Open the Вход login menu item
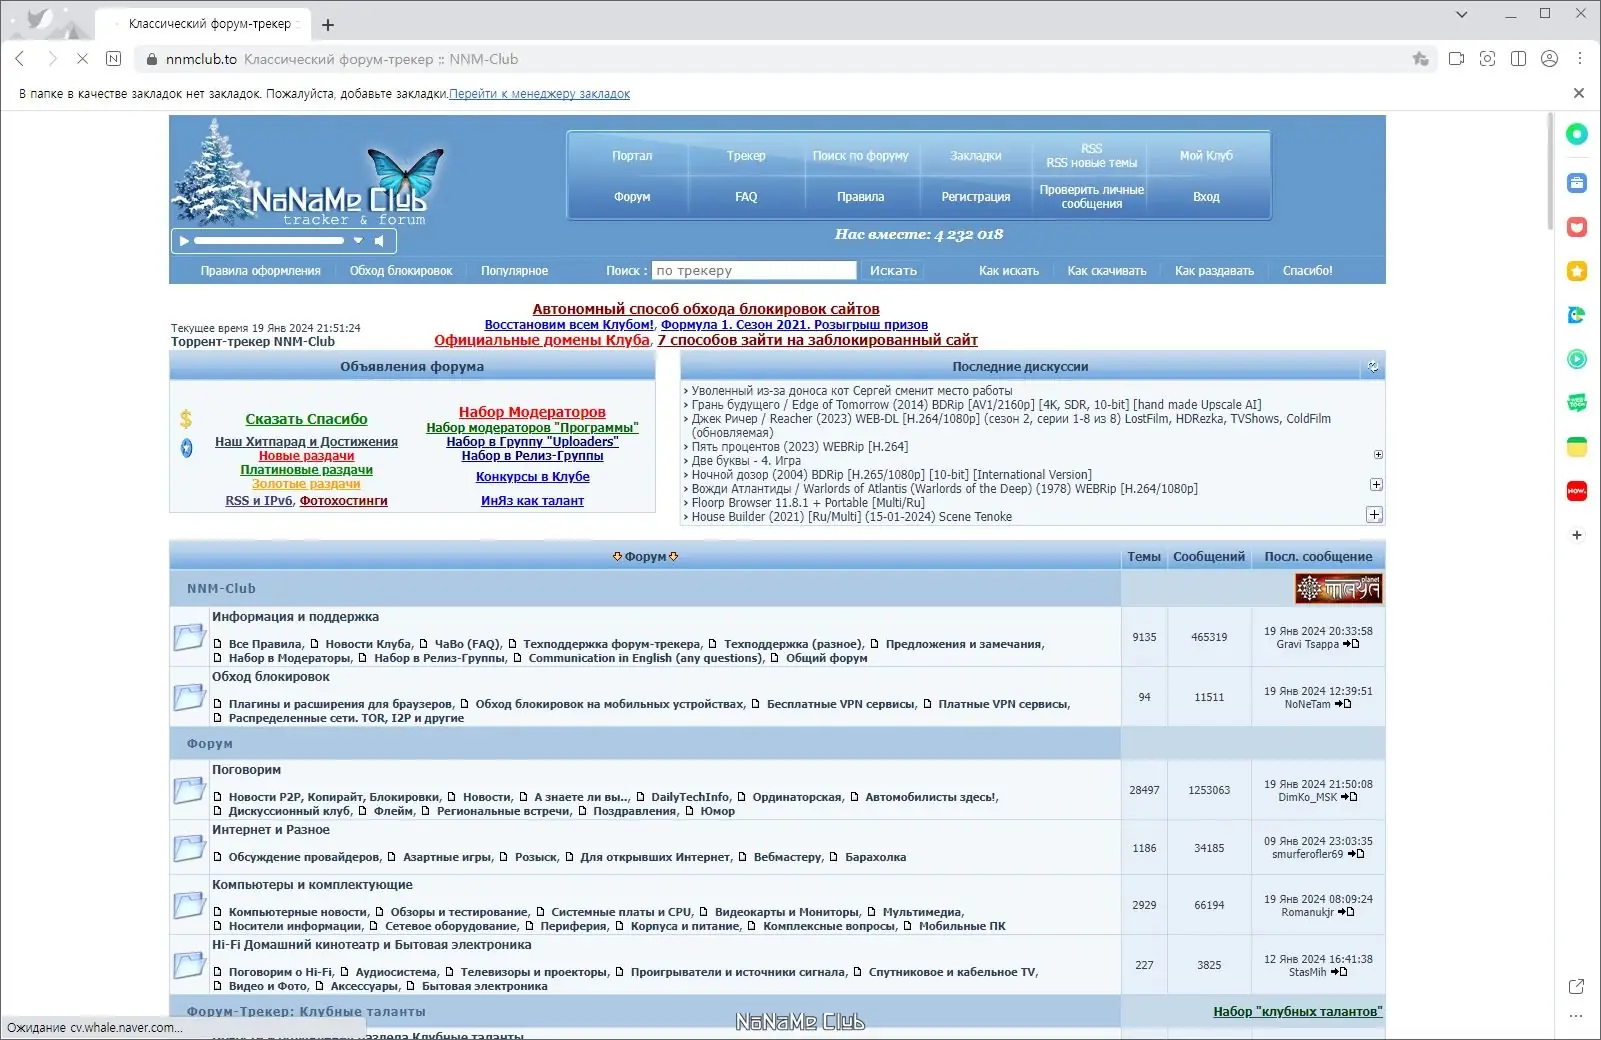 tap(1206, 197)
